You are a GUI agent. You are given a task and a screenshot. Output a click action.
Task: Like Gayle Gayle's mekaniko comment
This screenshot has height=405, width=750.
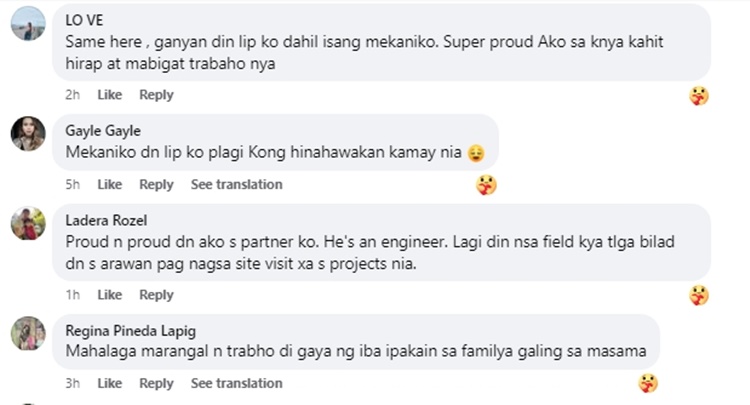pyautogui.click(x=110, y=185)
